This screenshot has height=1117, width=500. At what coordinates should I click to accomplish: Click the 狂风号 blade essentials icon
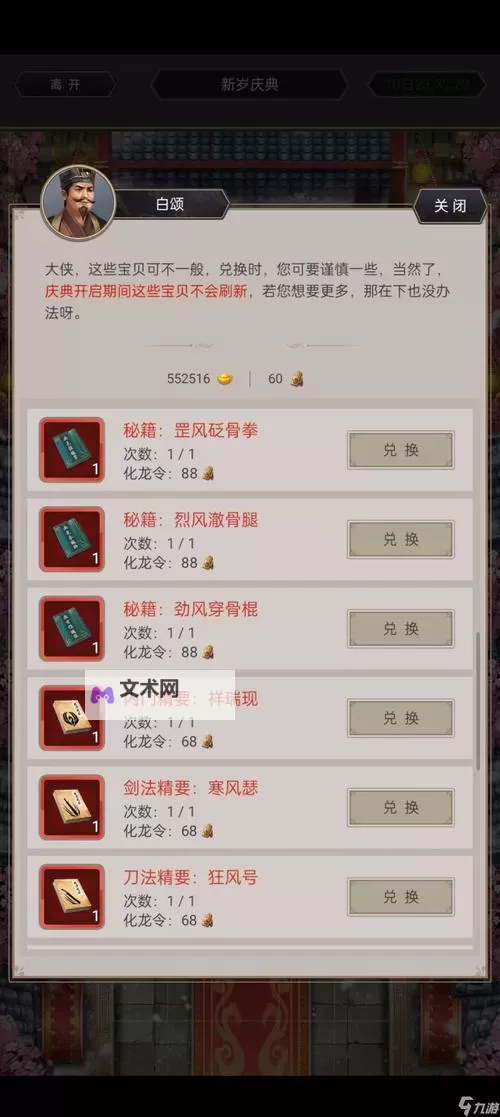point(72,897)
